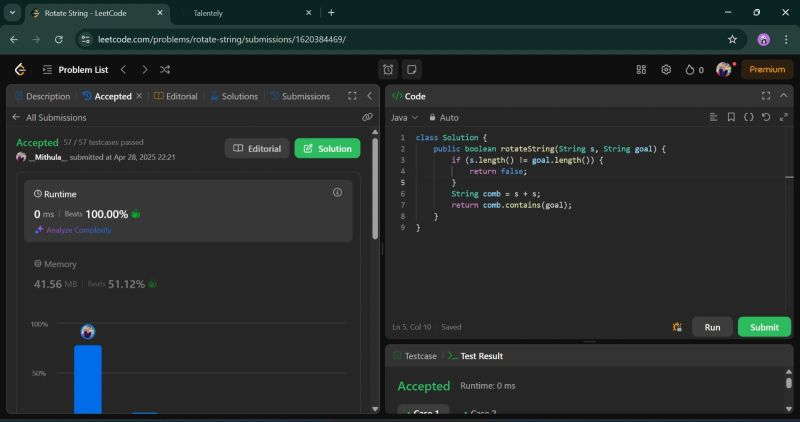Switch to the Editorial tab
Screen dimensions: 800x422
176,96
